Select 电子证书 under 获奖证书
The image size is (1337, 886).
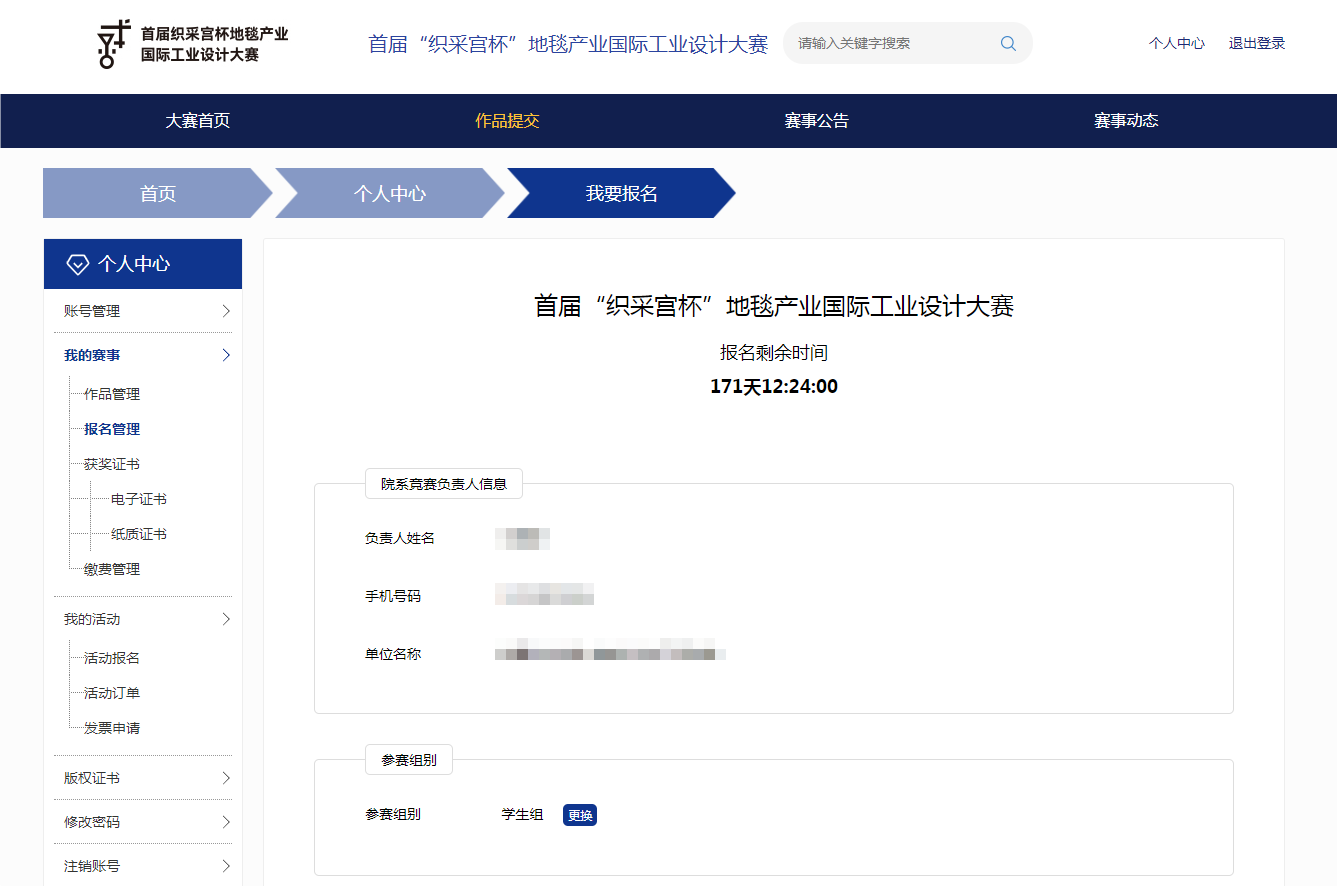(x=138, y=499)
